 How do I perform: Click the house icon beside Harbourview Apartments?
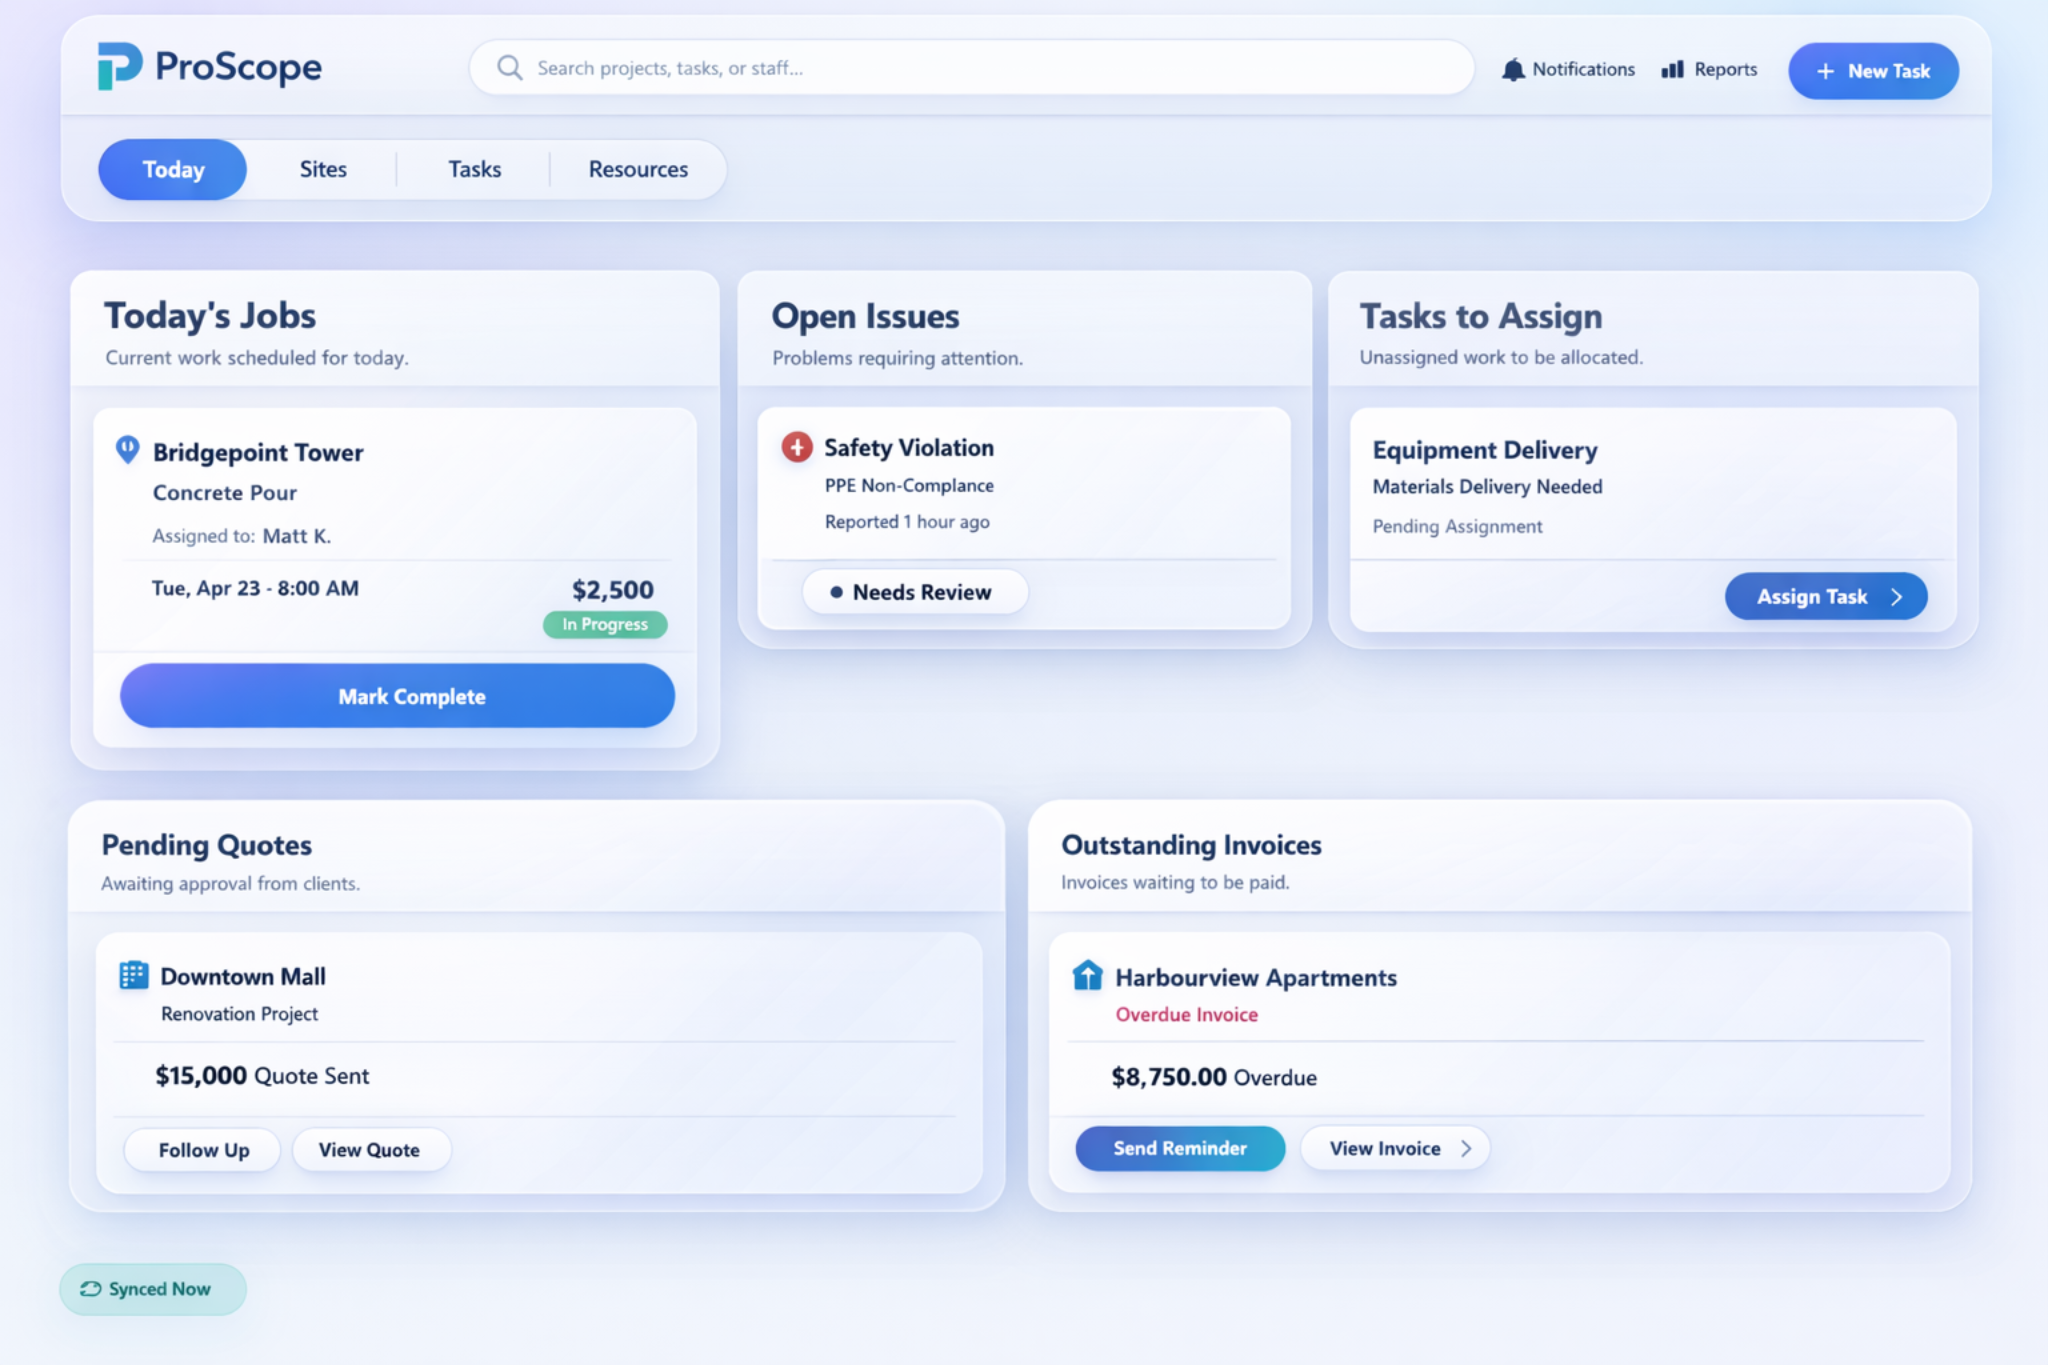pos(1088,977)
